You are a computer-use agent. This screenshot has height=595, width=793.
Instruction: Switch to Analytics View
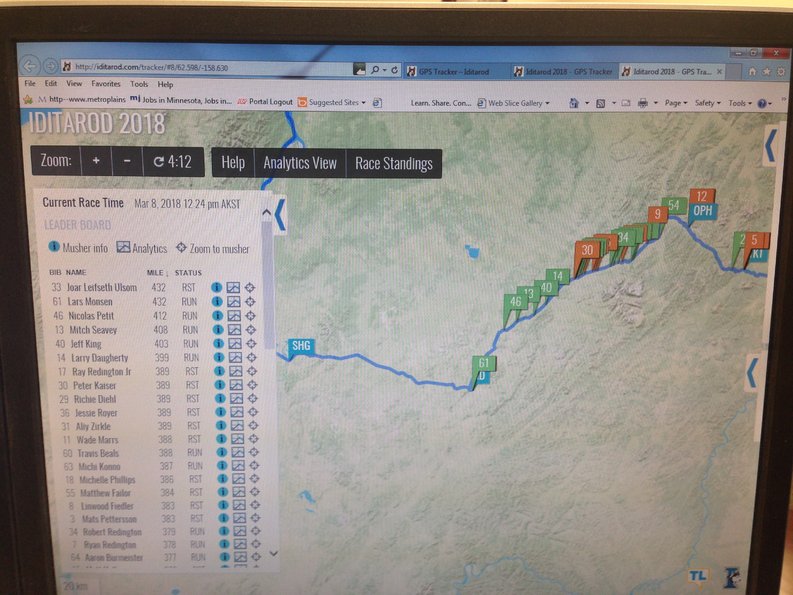click(x=299, y=163)
